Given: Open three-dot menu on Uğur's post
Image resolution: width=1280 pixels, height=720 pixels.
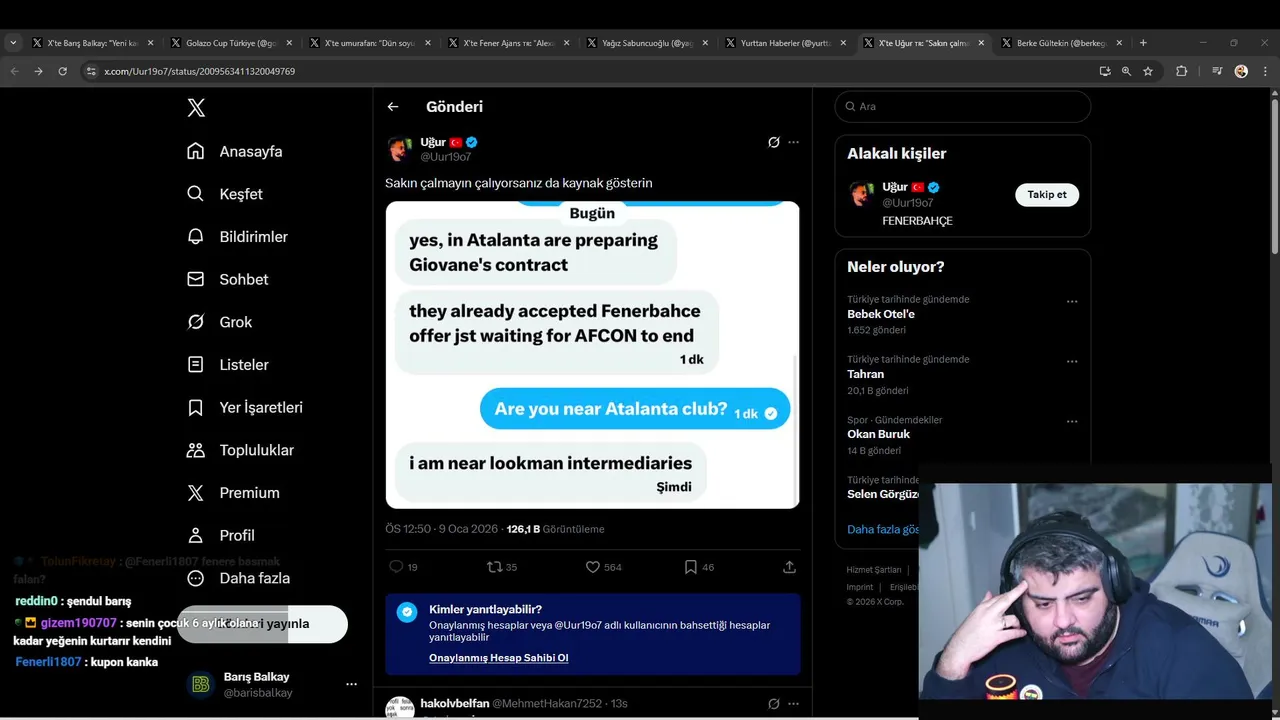Looking at the screenshot, I should click(x=793, y=142).
